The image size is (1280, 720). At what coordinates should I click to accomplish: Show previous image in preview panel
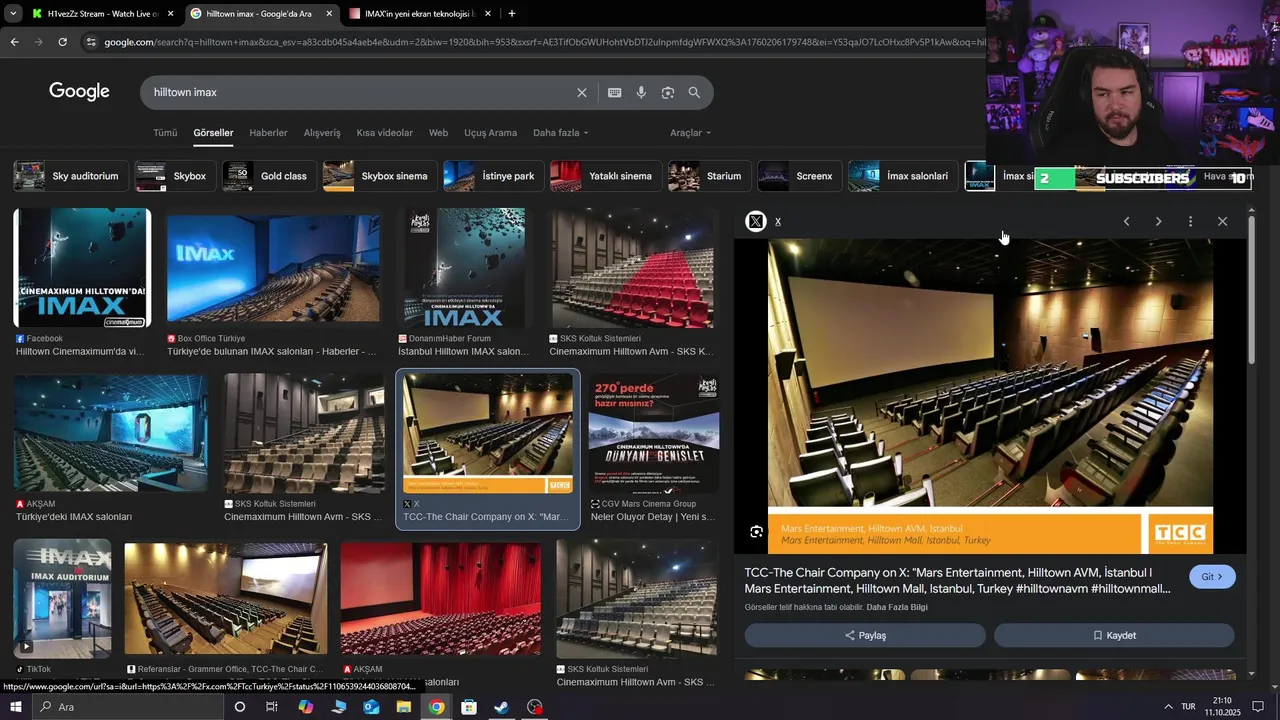(x=1126, y=221)
